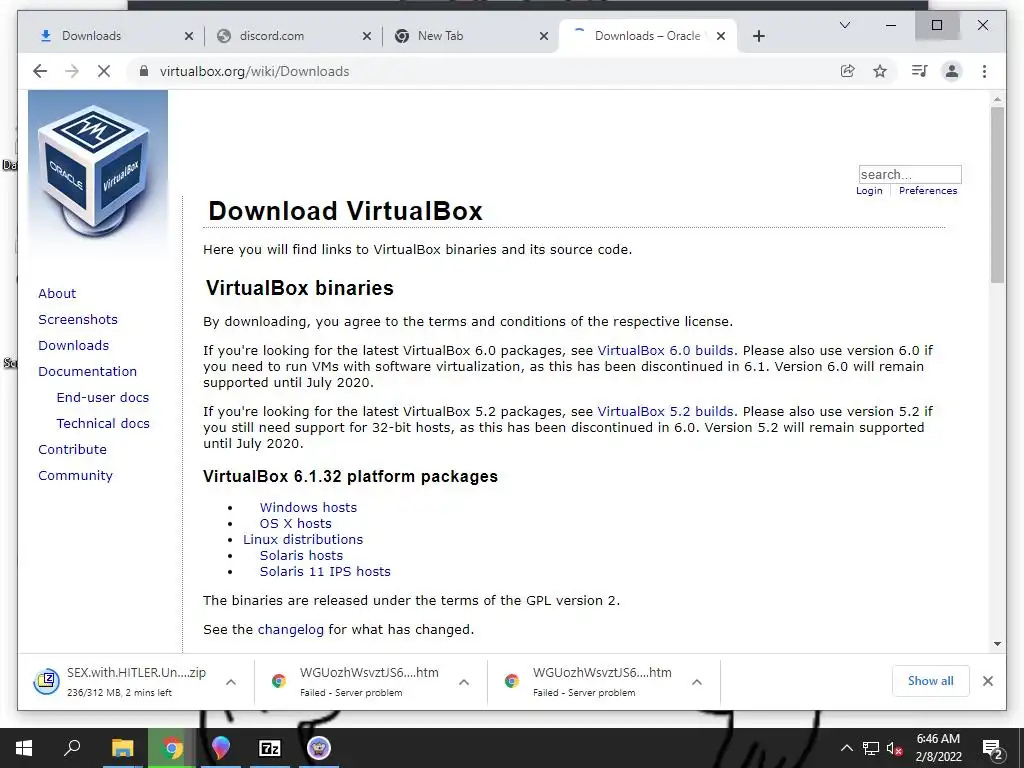Open File Explorer from the taskbar
The width and height of the screenshot is (1024, 768).
point(122,748)
